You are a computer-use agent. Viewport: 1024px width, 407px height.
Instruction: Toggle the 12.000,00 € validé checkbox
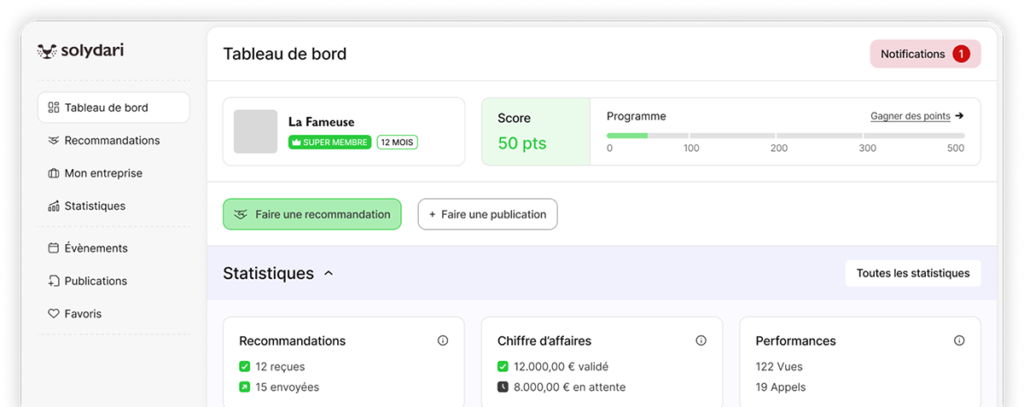pyautogui.click(x=503, y=367)
